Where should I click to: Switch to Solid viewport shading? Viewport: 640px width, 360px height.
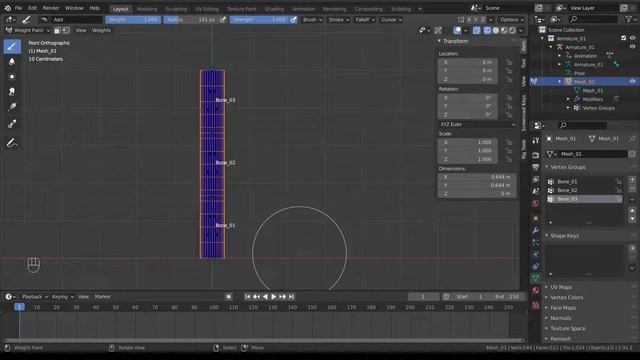[496, 30]
